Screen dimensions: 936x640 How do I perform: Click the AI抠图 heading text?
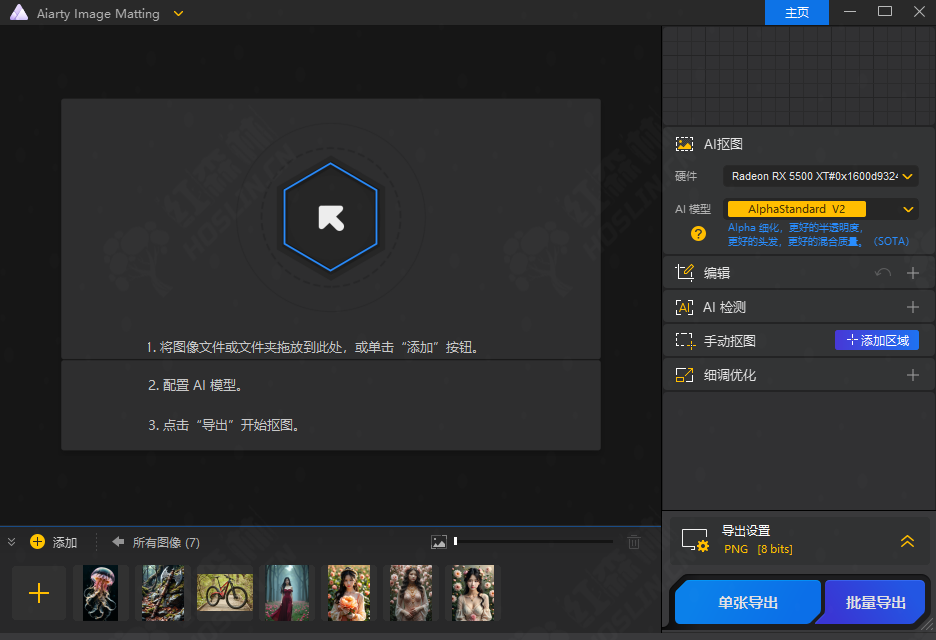pyautogui.click(x=723, y=144)
